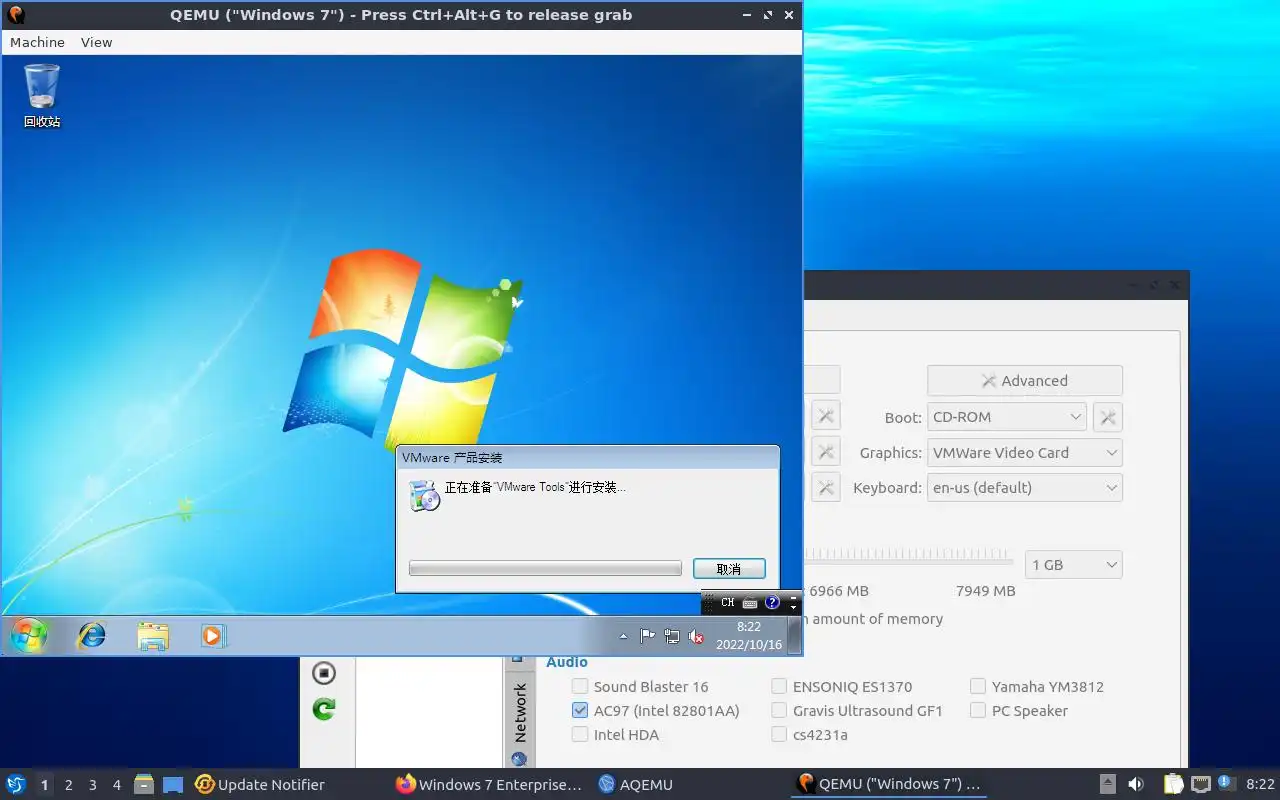Click the tool button left of Graphics label
The image size is (1280, 800).
pyautogui.click(x=825, y=453)
